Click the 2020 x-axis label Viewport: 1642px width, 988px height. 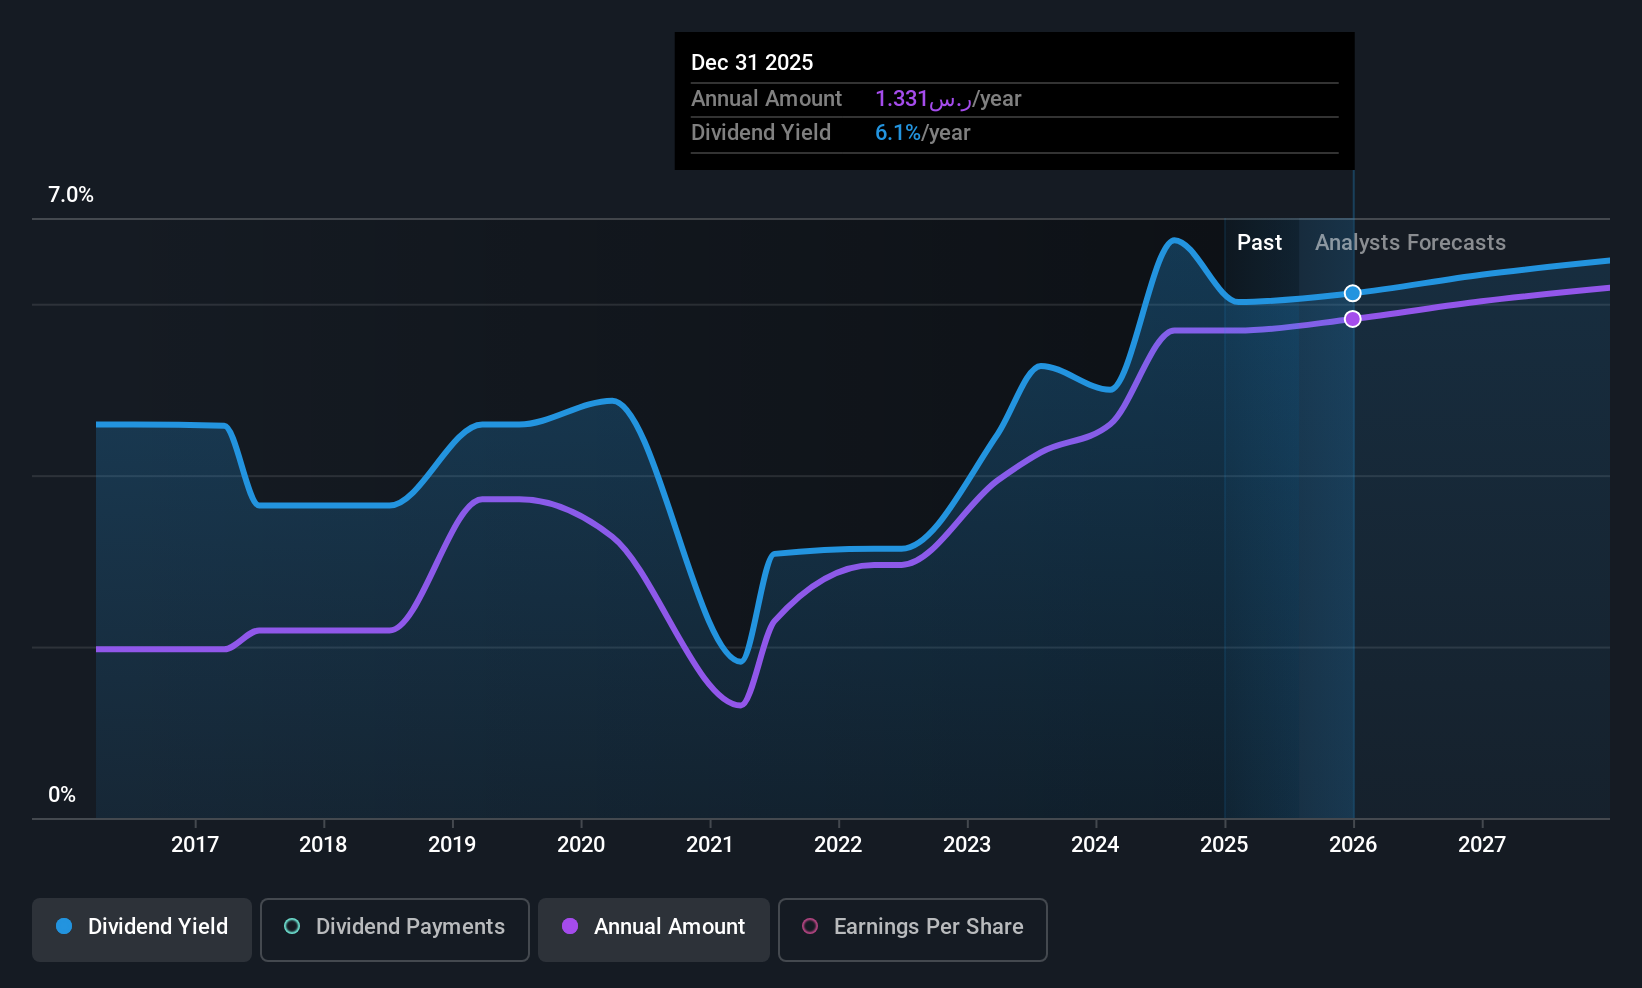(581, 845)
